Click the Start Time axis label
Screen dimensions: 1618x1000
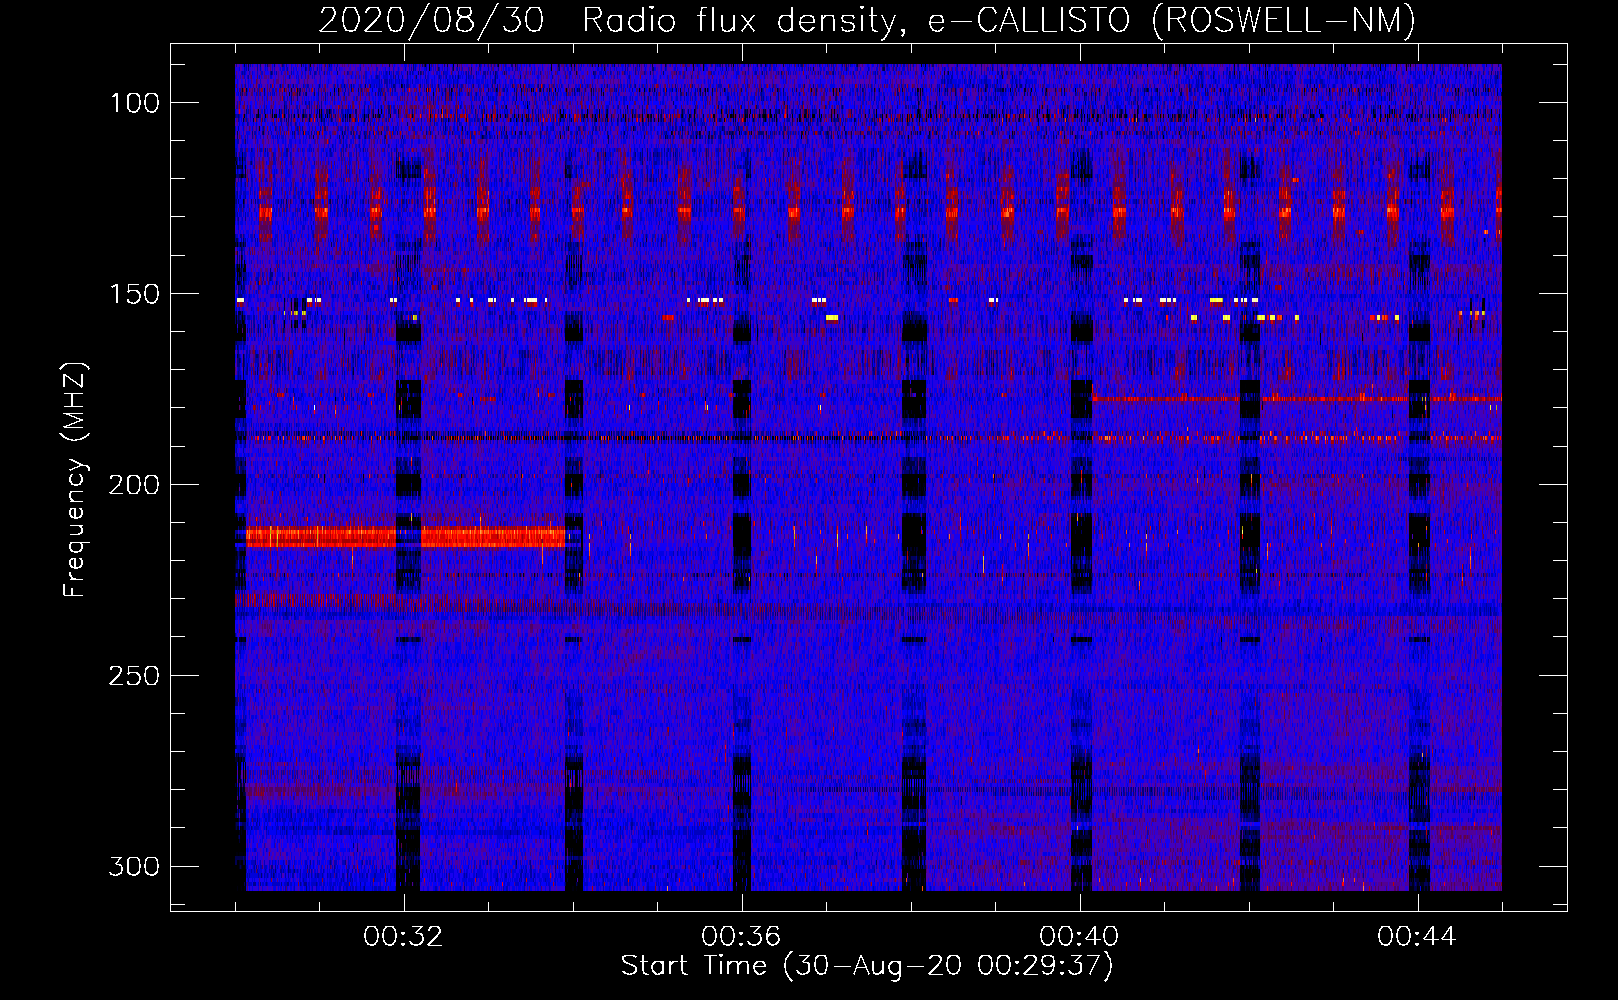[867, 966]
